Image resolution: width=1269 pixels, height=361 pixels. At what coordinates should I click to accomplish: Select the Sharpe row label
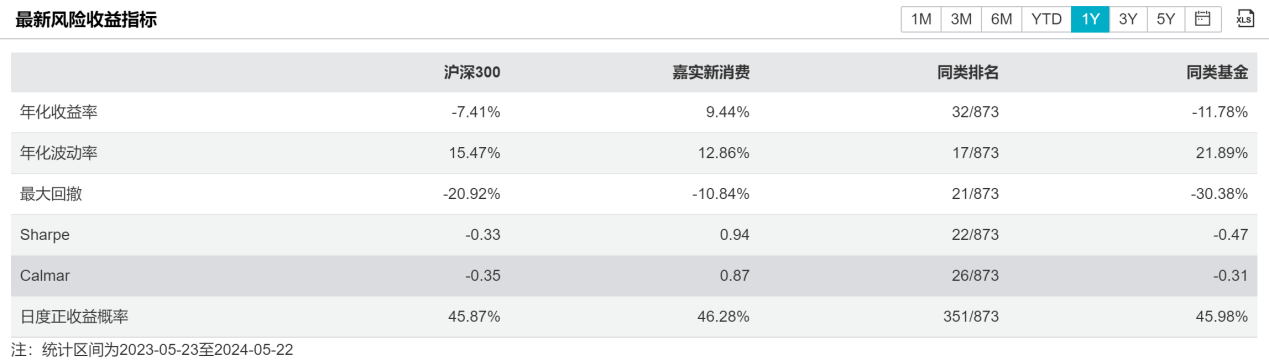coord(45,235)
